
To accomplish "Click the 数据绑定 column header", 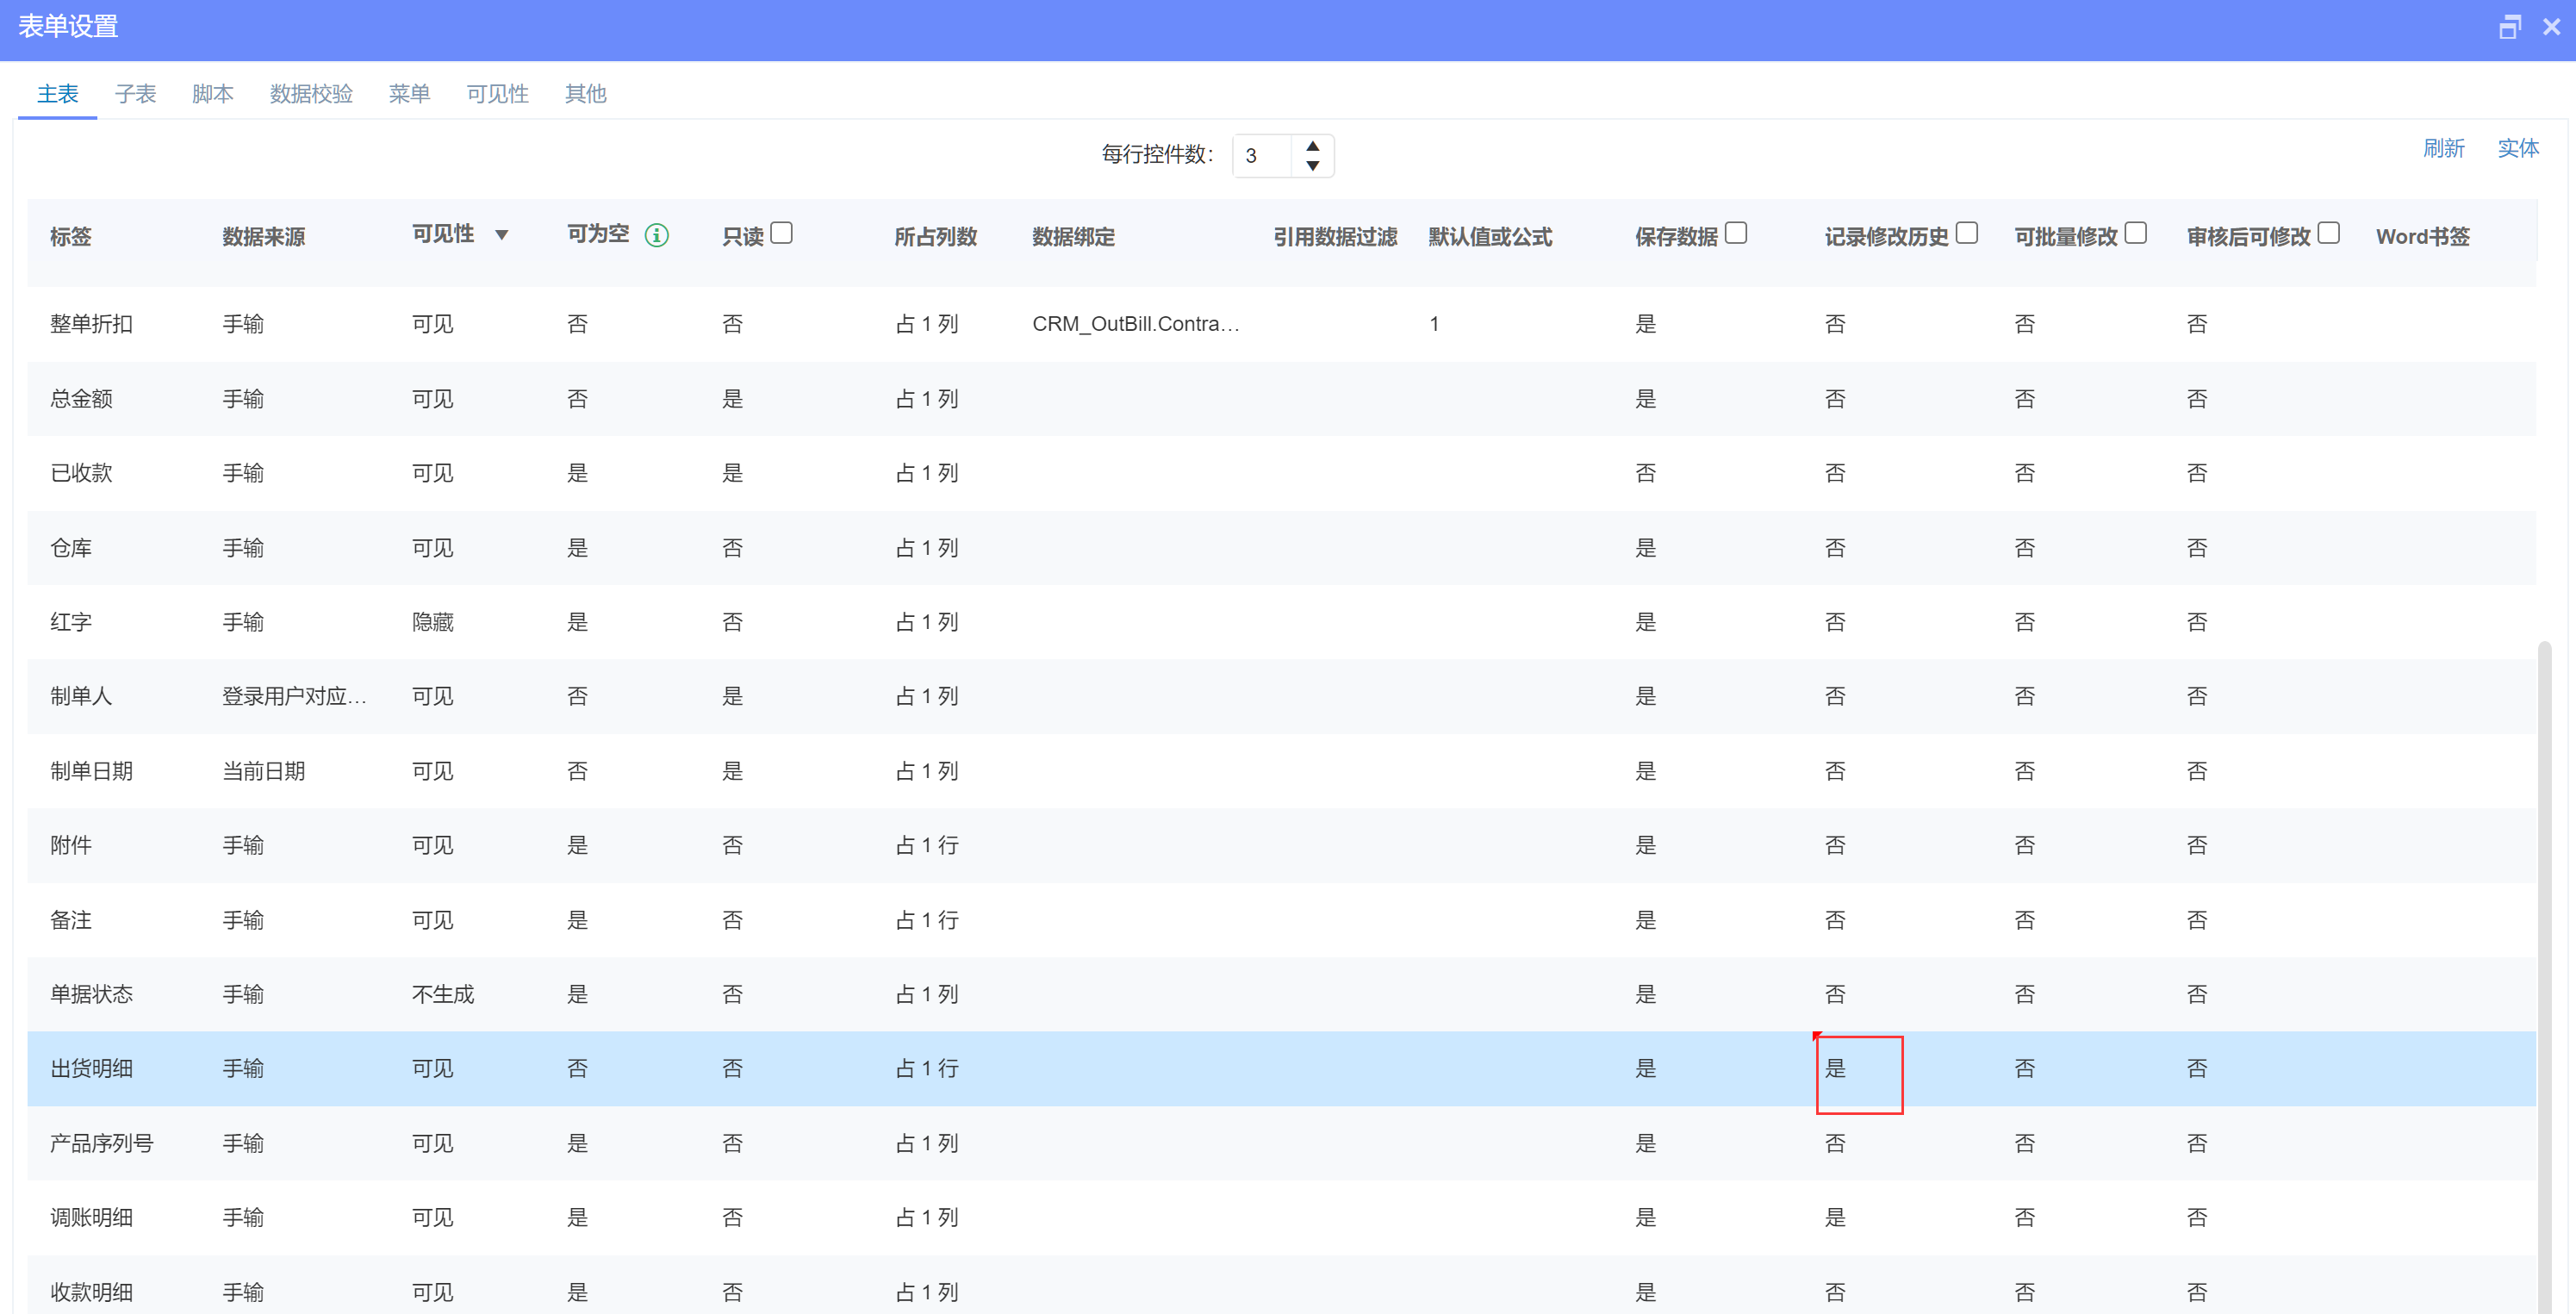I will (1074, 237).
